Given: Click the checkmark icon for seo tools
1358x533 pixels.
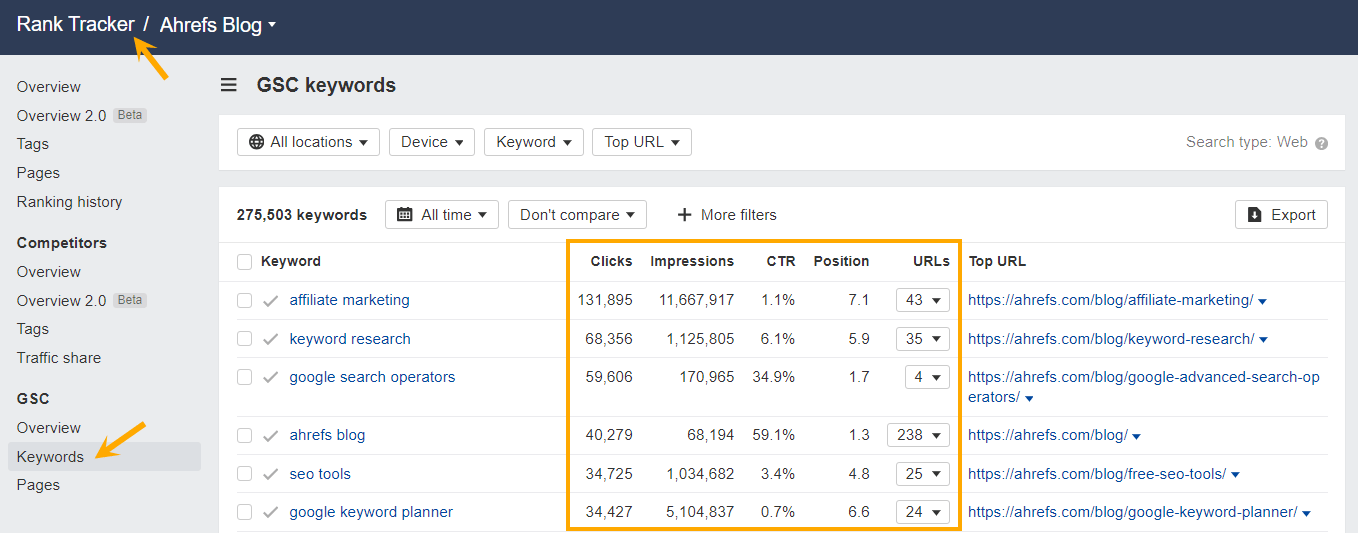Looking at the screenshot, I should tap(270, 474).
